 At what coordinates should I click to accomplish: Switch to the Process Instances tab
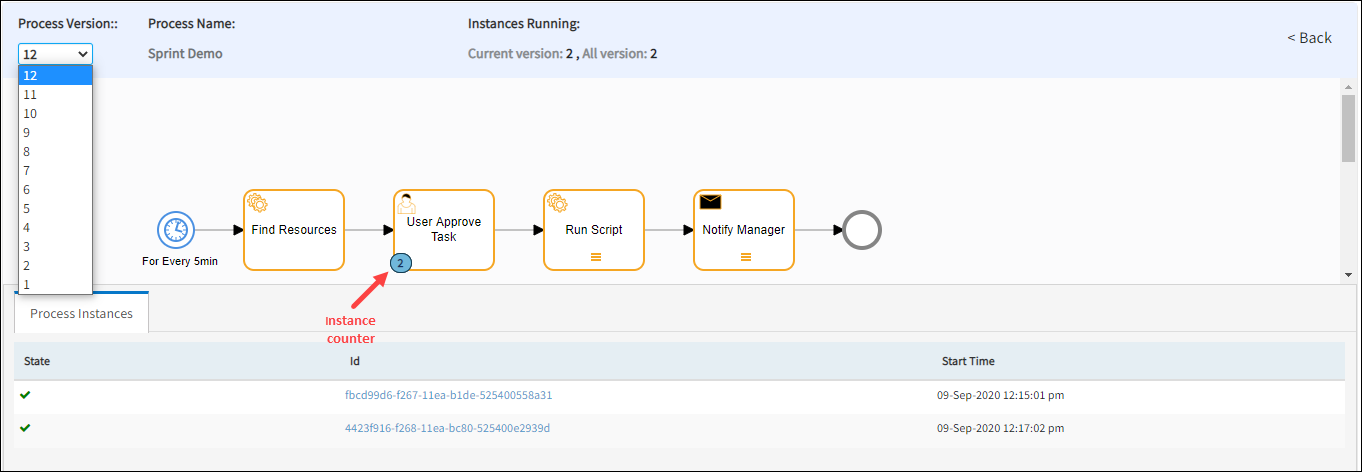coord(81,313)
